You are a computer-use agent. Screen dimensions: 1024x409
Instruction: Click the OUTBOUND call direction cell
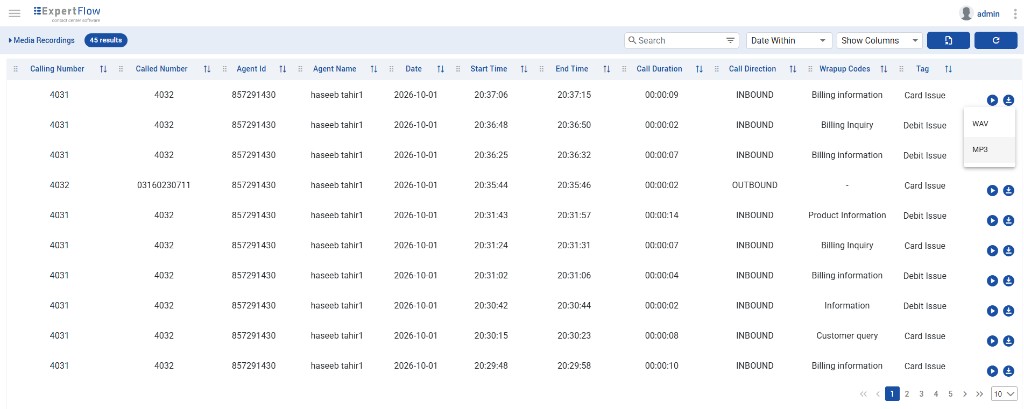coord(755,186)
